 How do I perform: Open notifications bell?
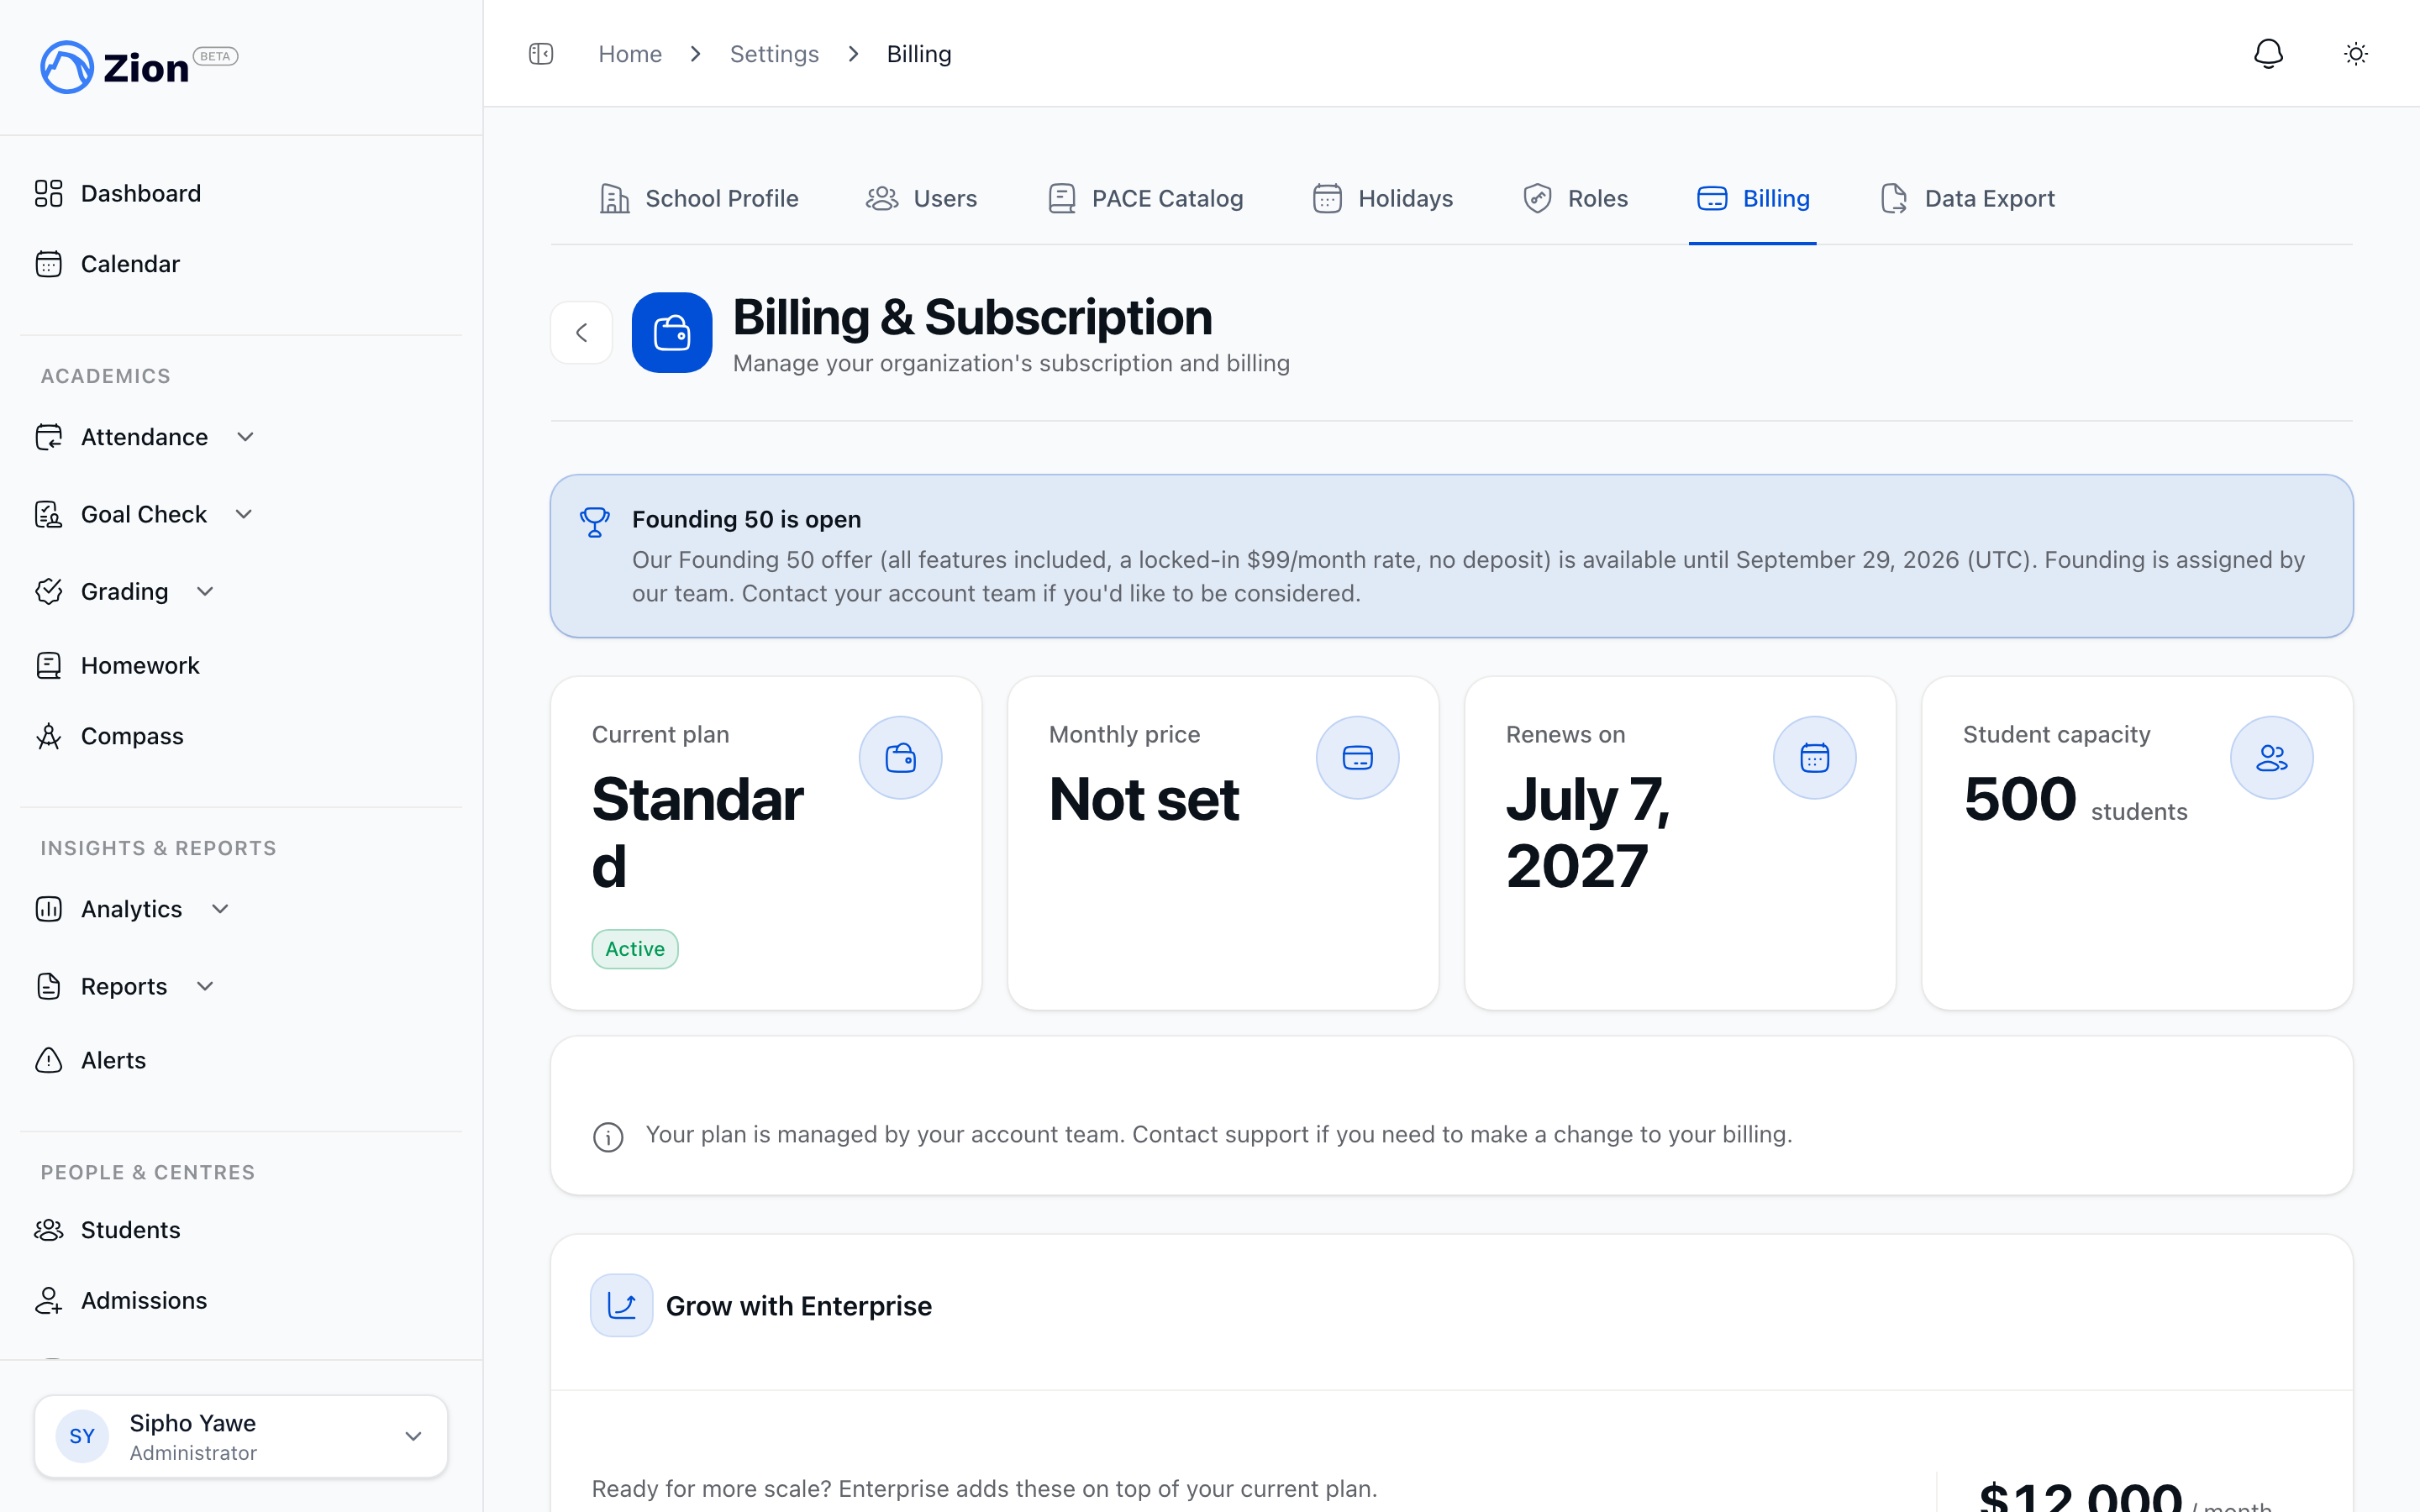click(2268, 54)
